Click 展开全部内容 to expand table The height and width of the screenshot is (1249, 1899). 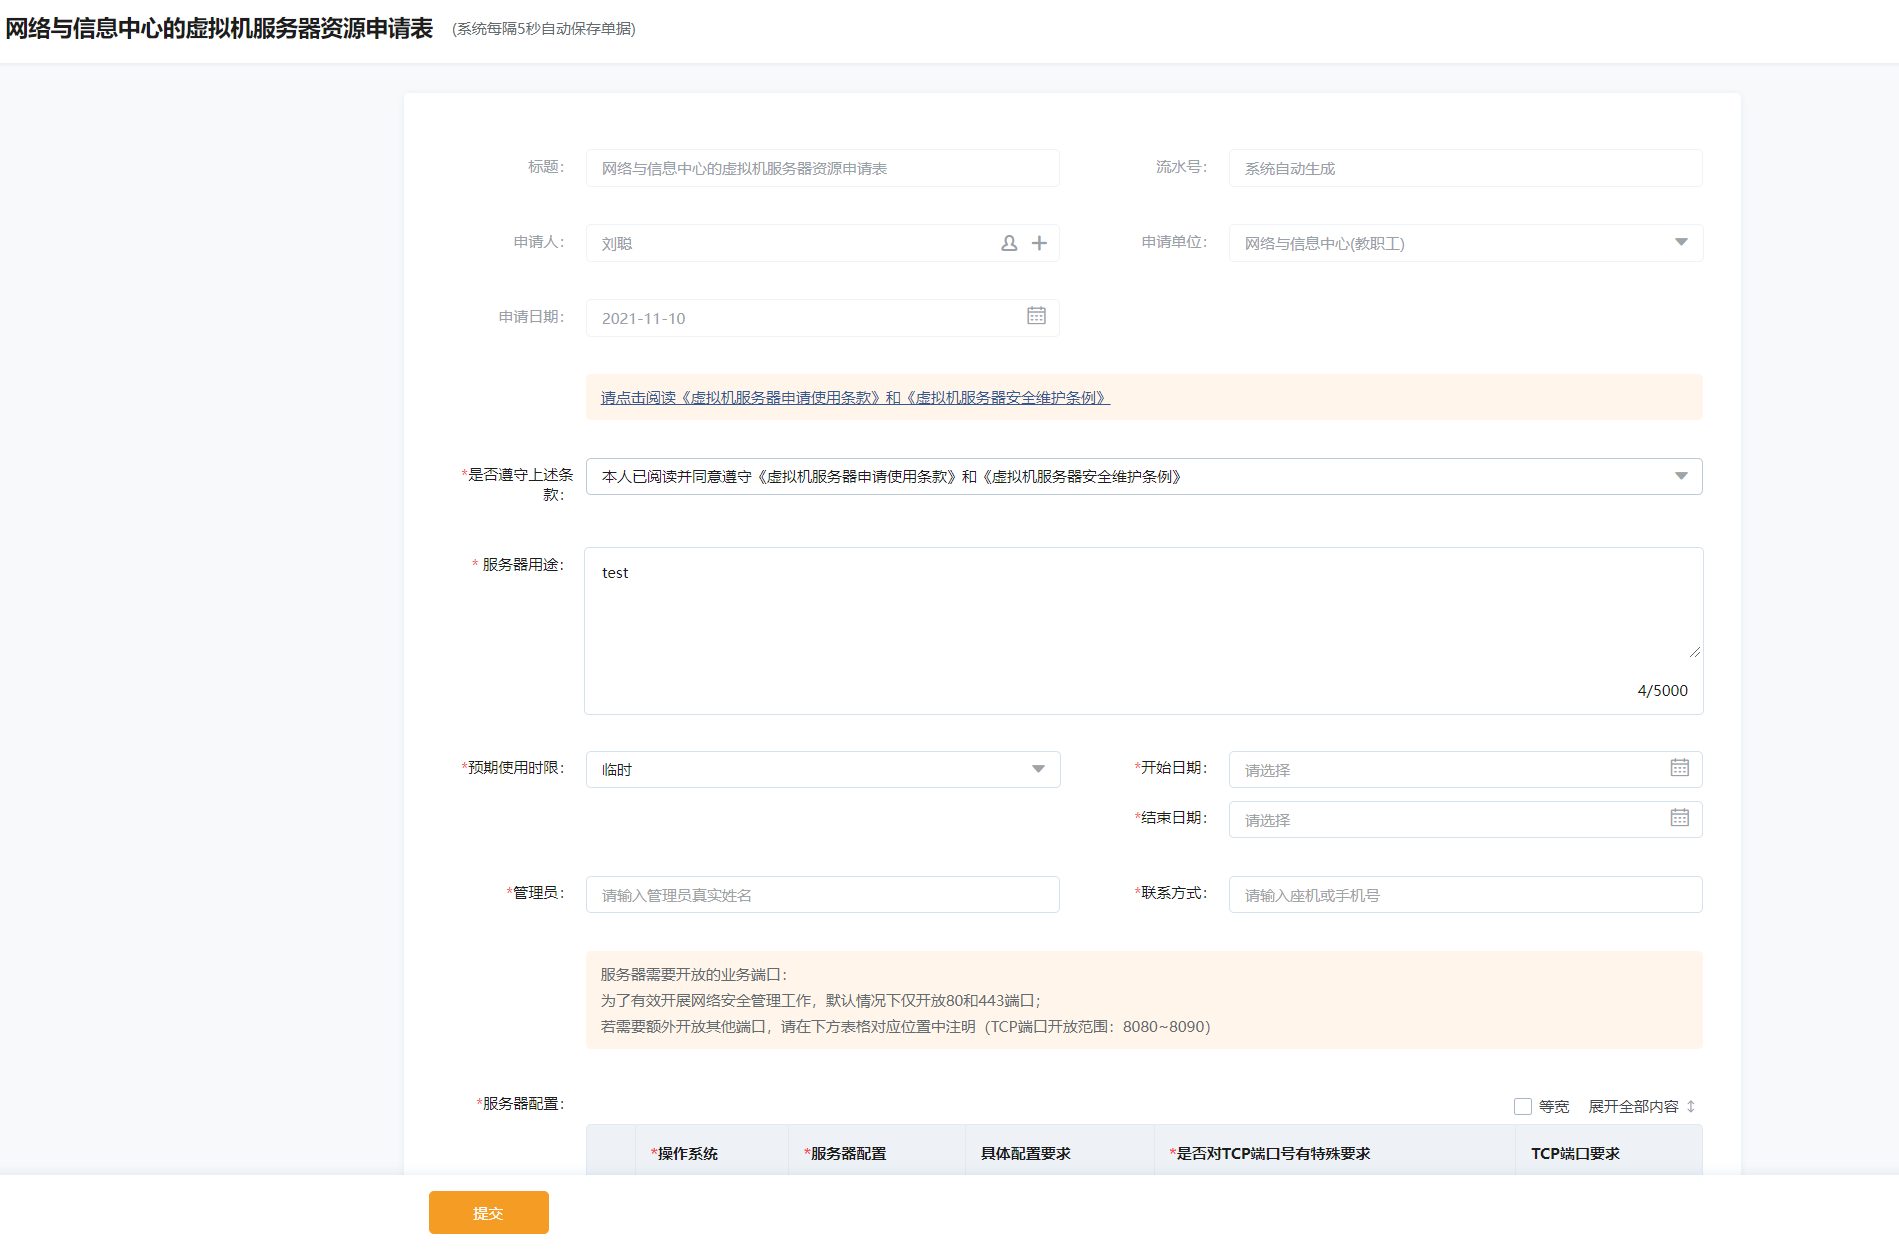[x=1633, y=1106]
